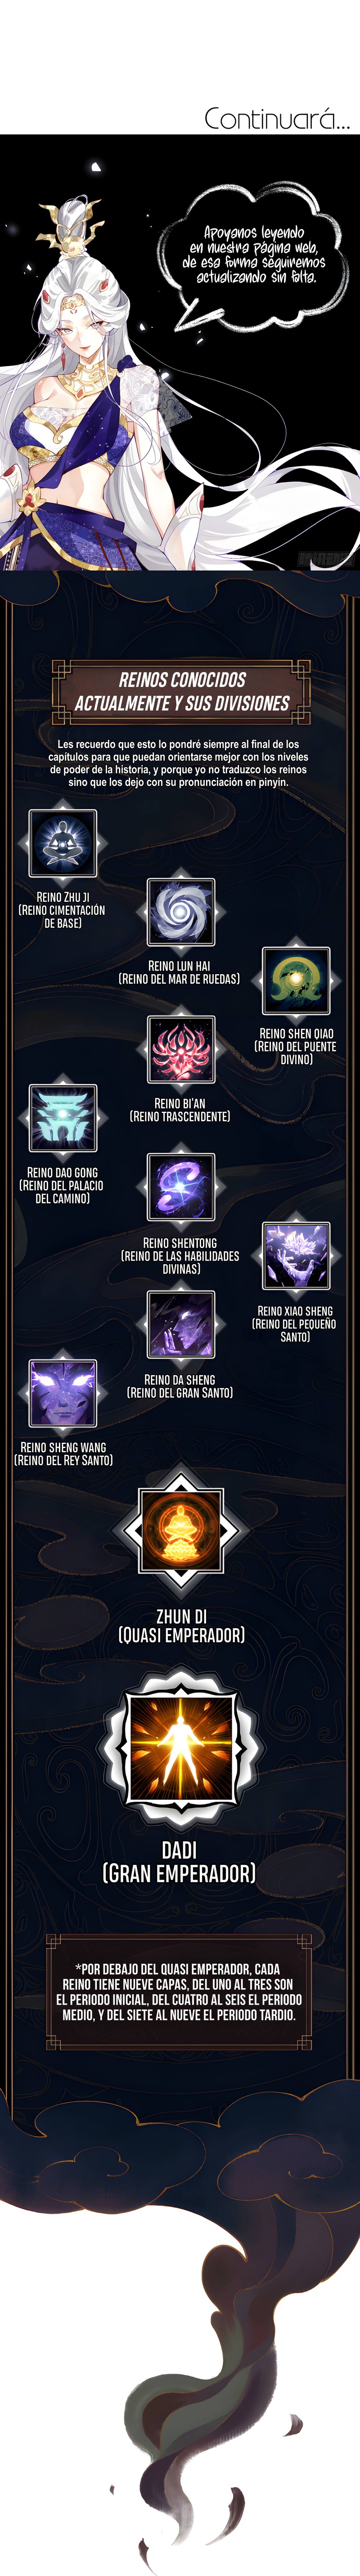Click the Reino Lun Hai caption text
The height and width of the screenshot is (2576, 360).
point(180,973)
